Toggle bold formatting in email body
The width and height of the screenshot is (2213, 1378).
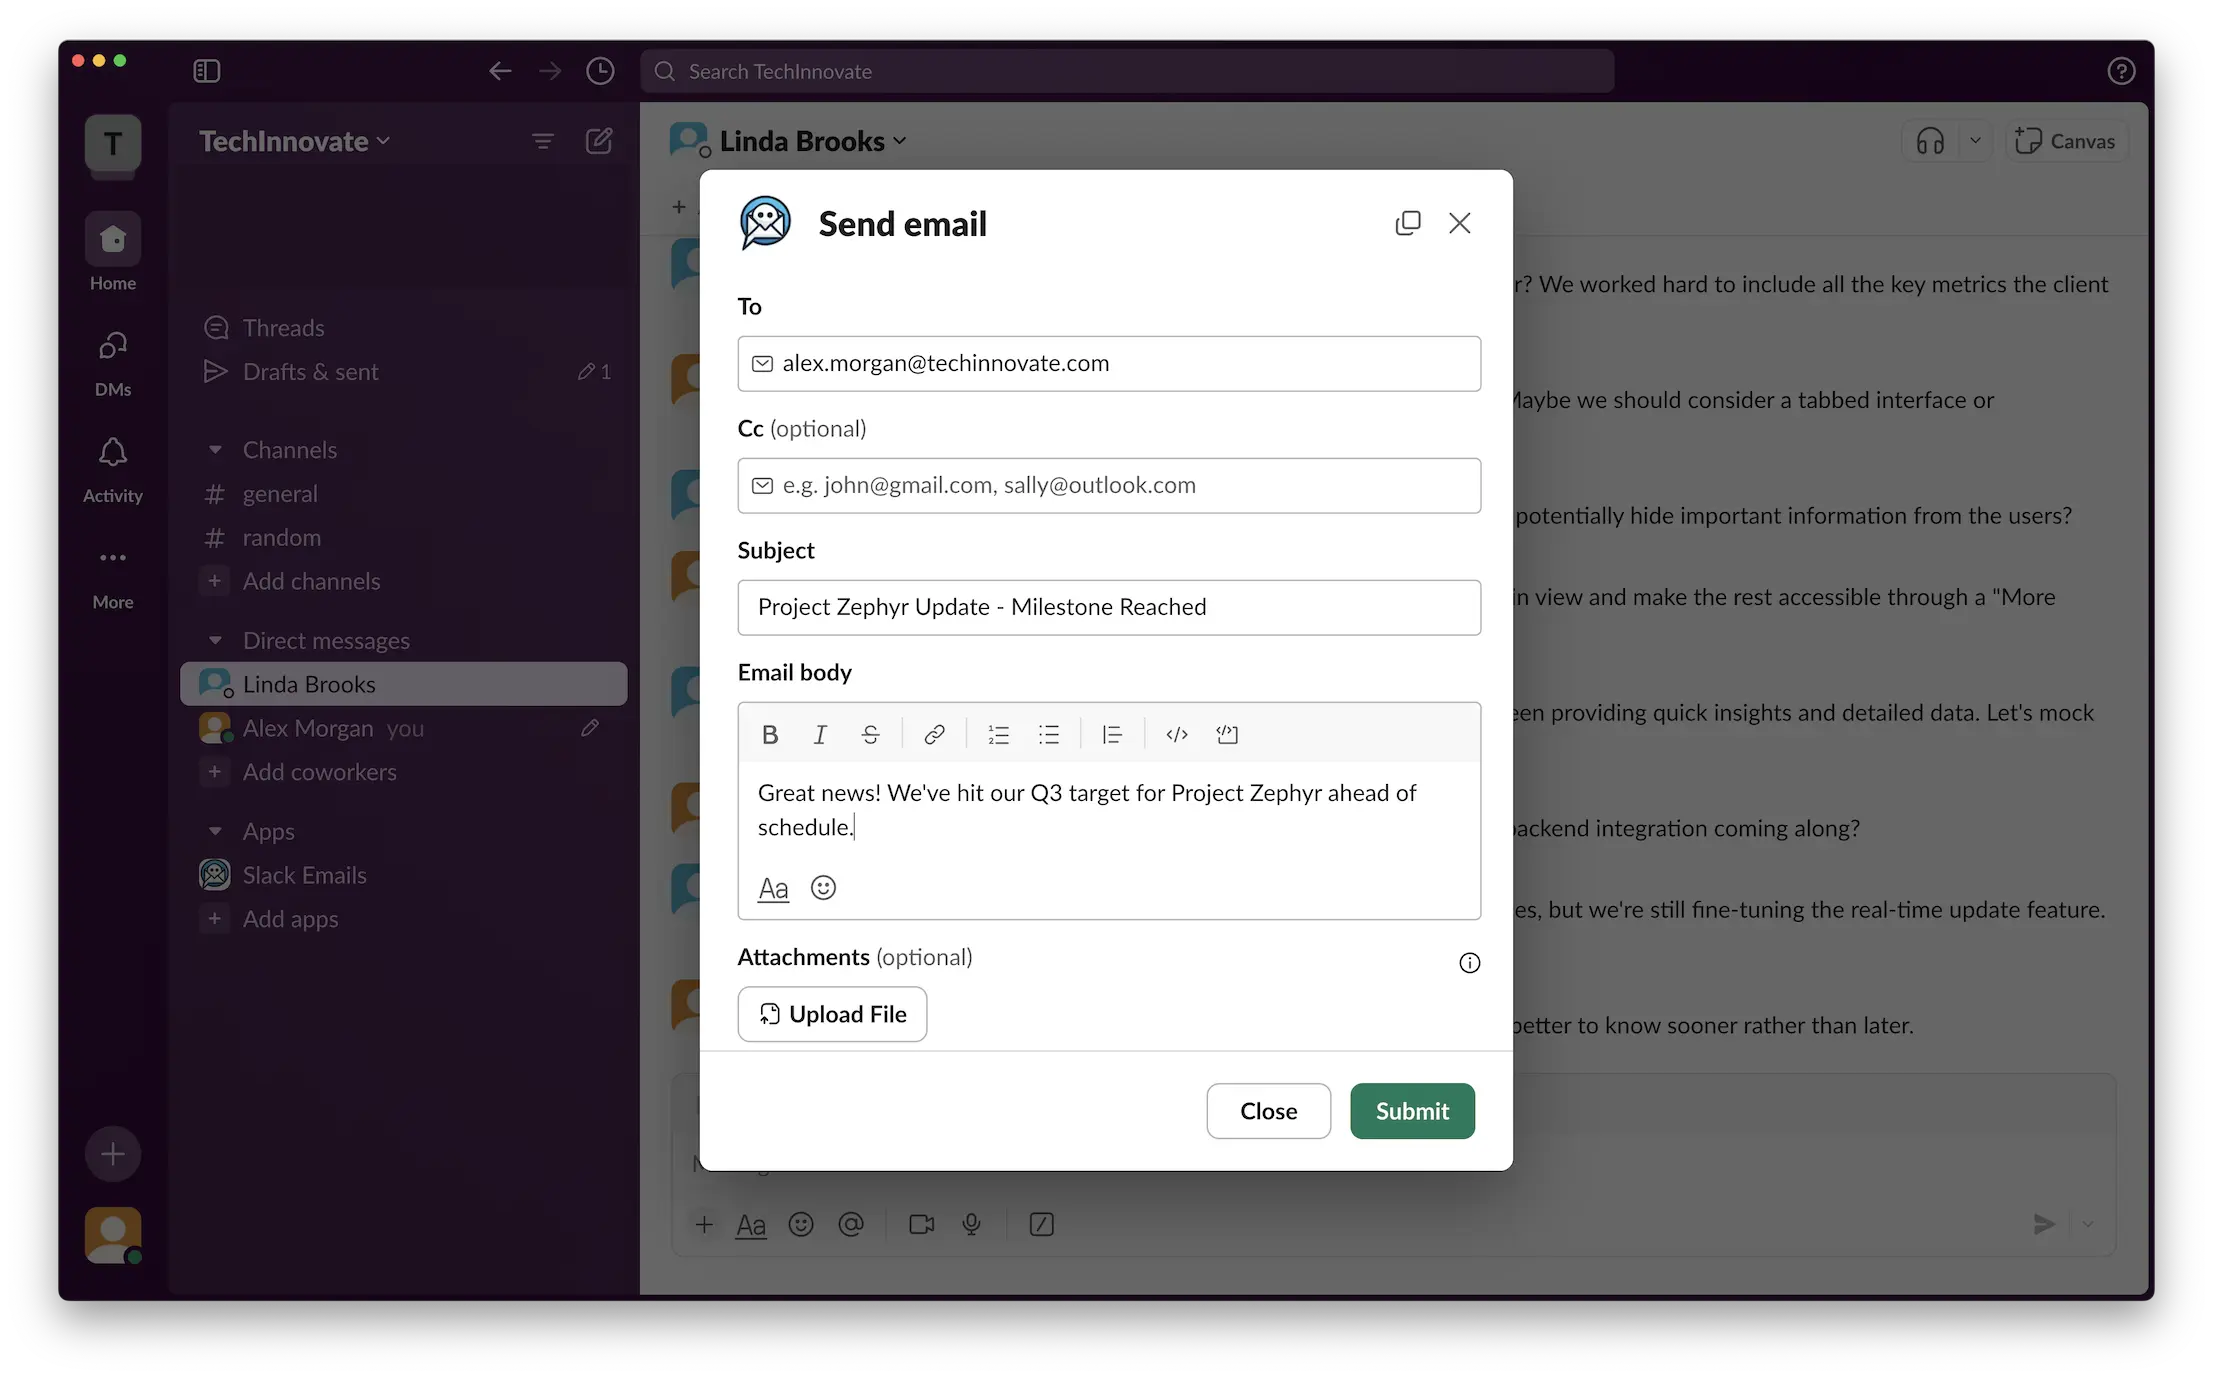[769, 735]
